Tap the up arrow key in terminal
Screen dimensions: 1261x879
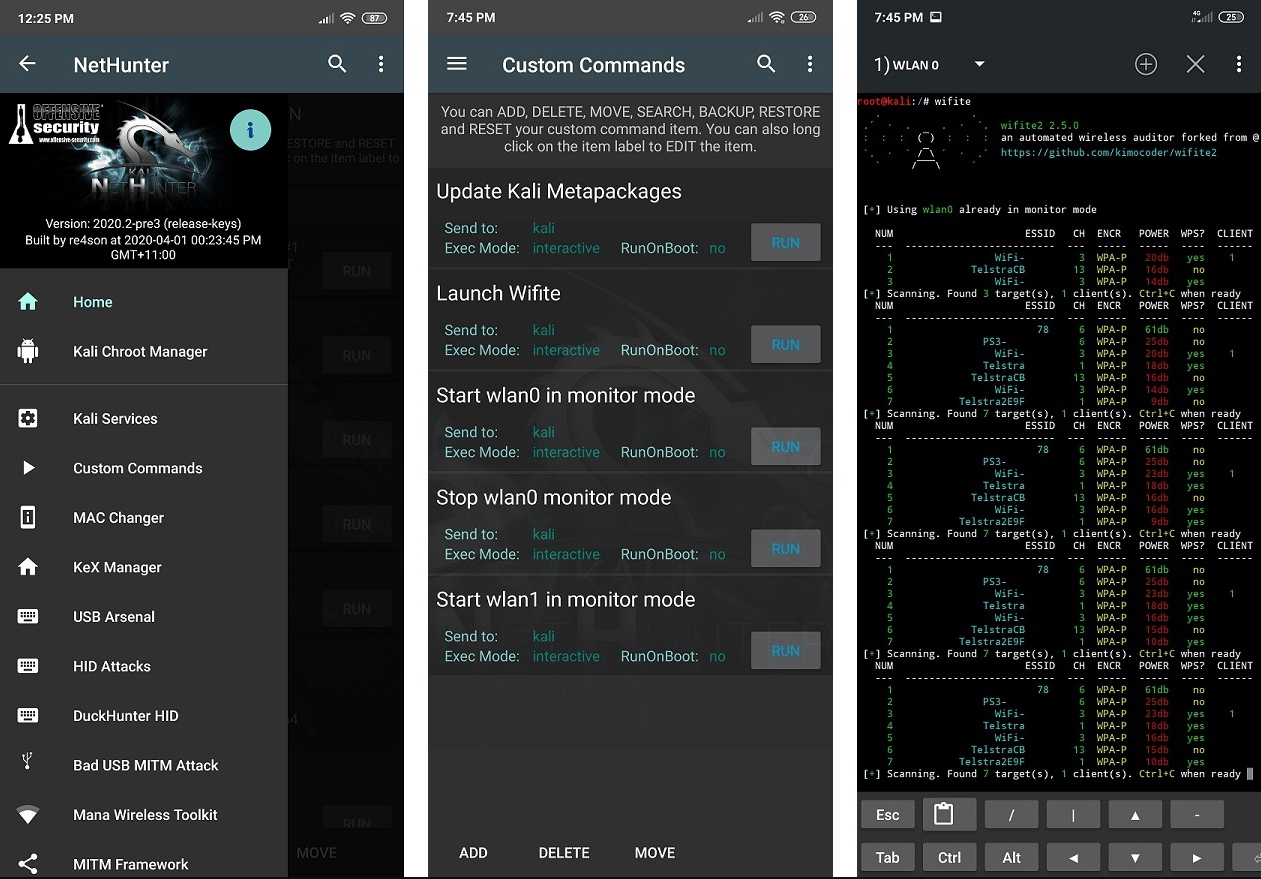pyautogui.click(x=1135, y=815)
